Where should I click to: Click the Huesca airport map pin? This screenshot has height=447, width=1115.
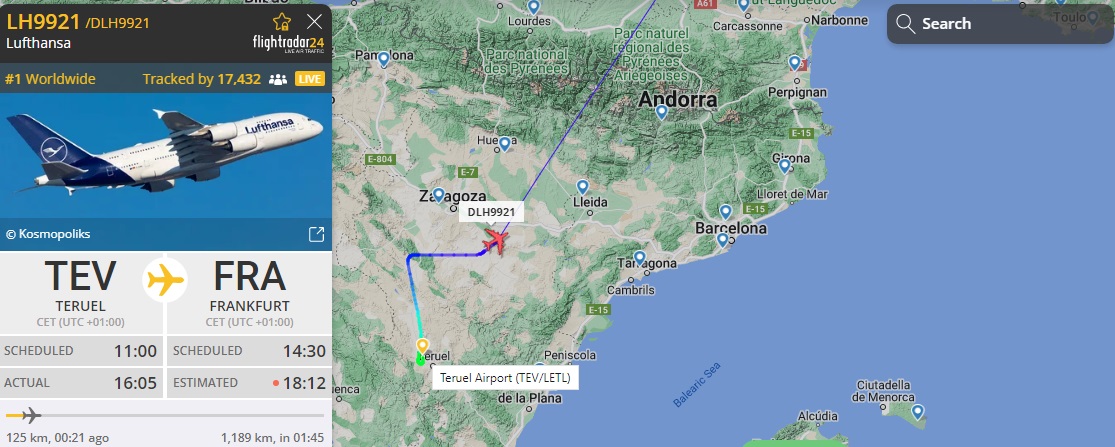click(x=504, y=144)
